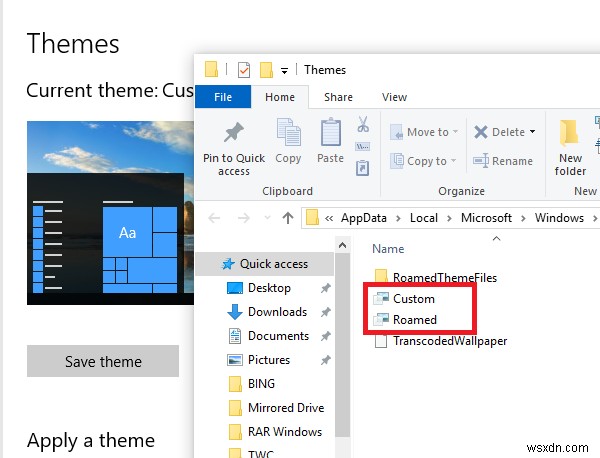Switch to the Home ribbon tab

coord(280,97)
